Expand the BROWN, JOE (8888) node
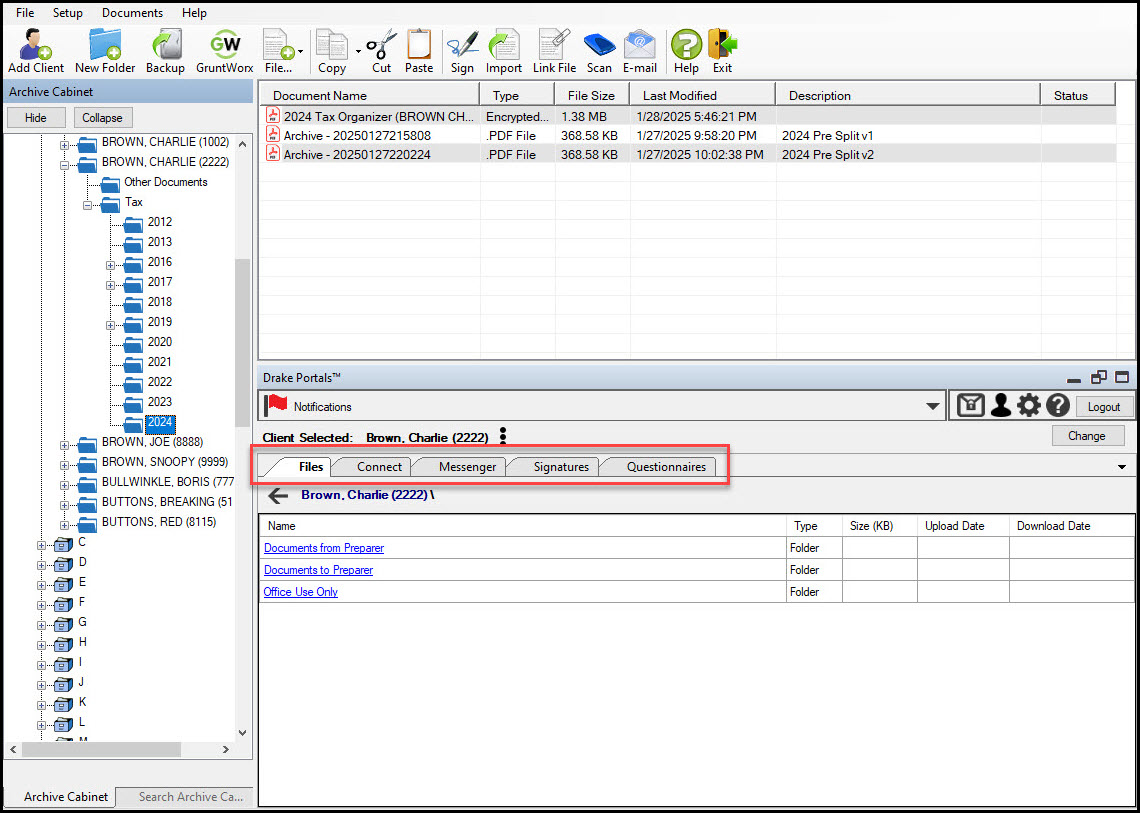1140x813 pixels. pos(64,445)
